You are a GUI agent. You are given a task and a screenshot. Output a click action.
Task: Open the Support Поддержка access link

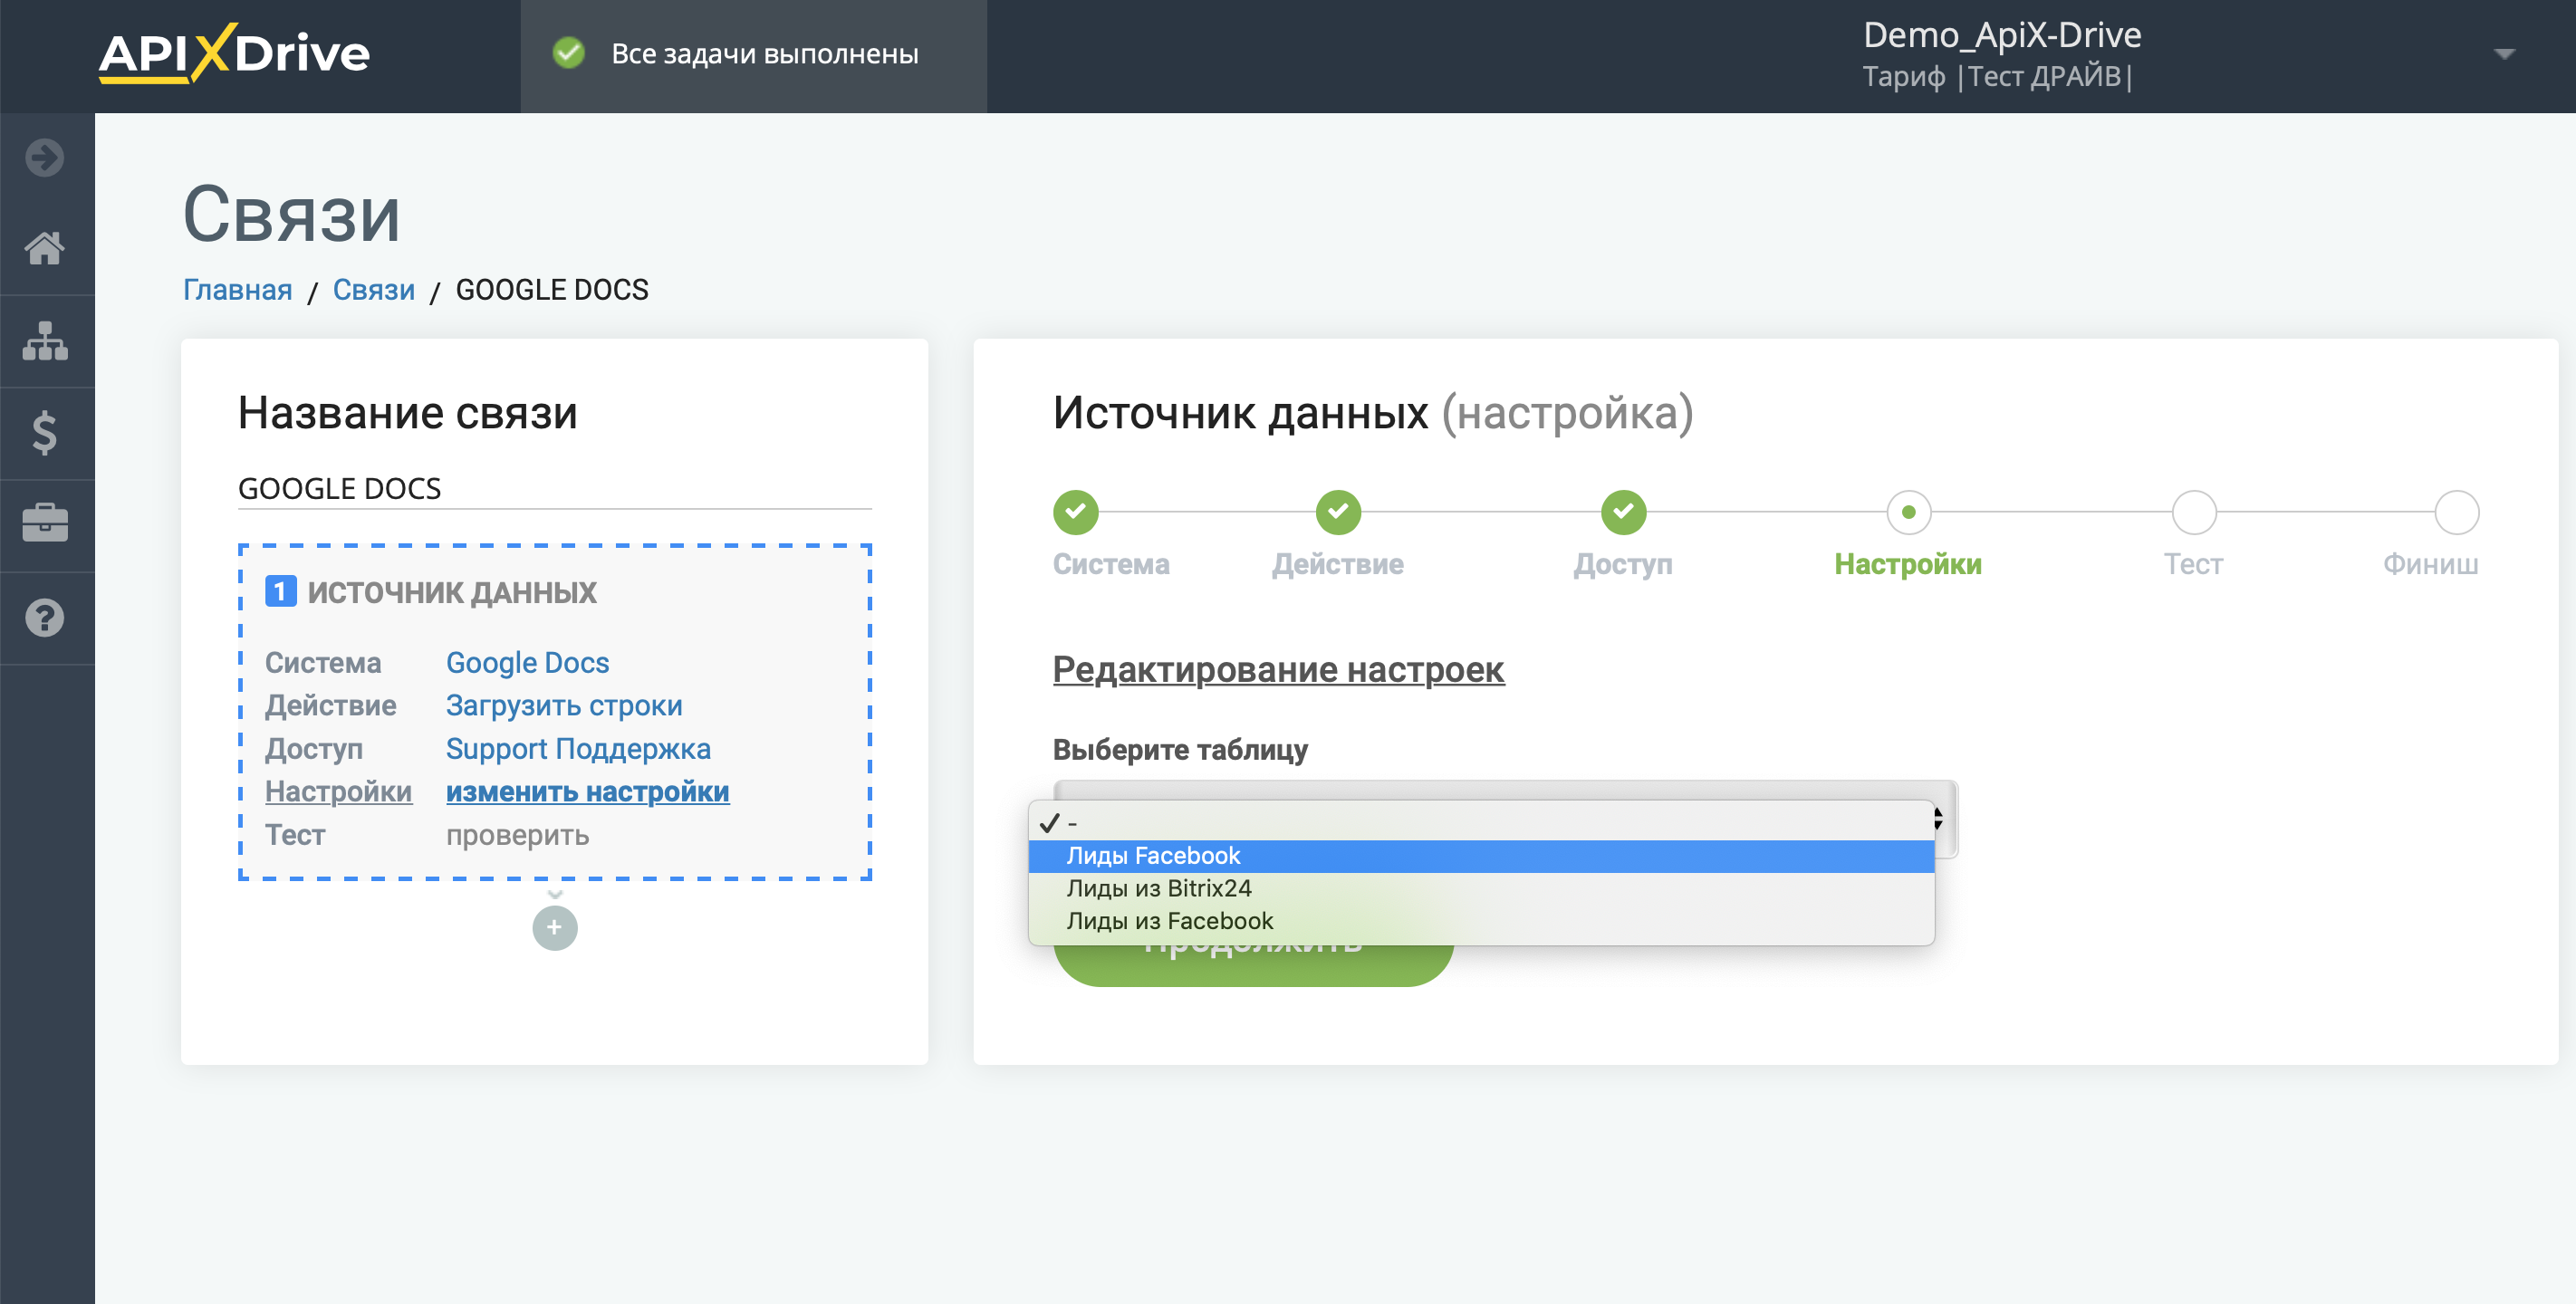pos(578,749)
